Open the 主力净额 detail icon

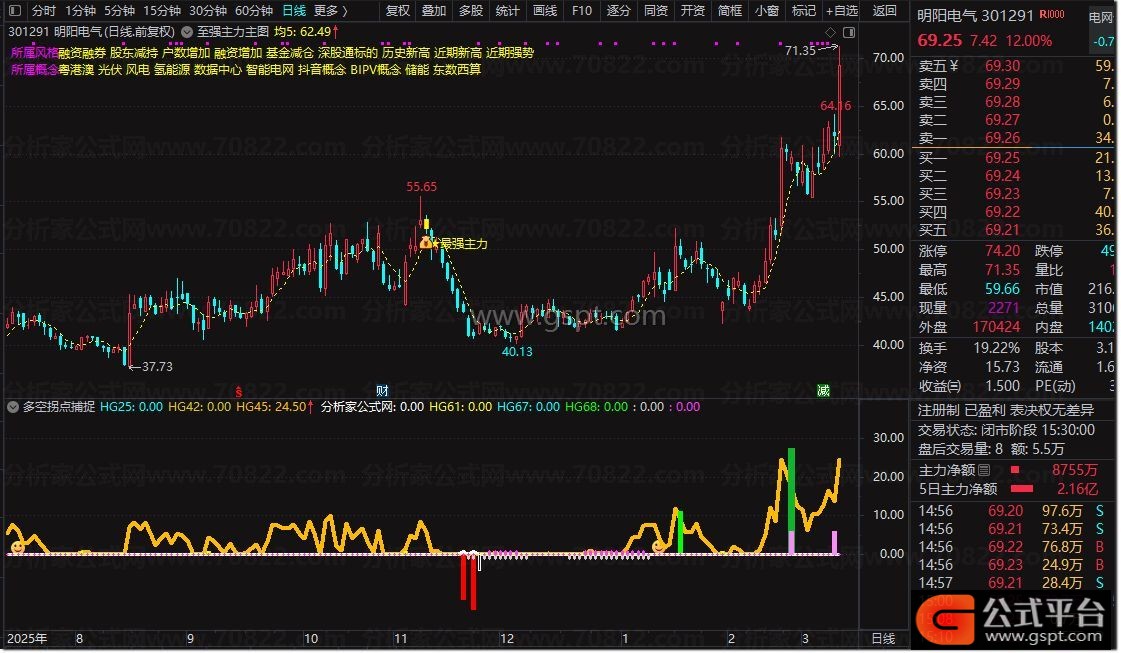point(984,469)
